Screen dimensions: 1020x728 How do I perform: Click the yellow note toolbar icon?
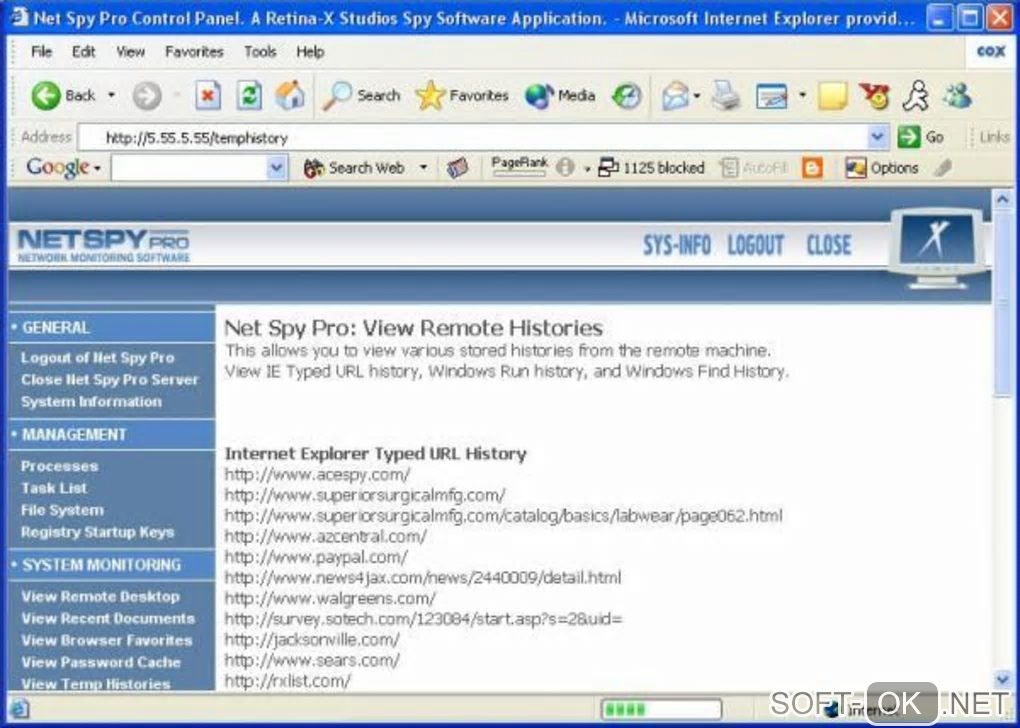point(833,96)
